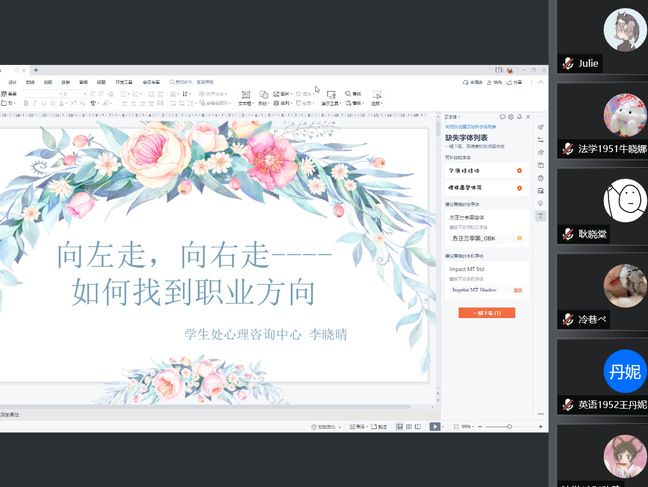Toggle the muted microphone icon beside Julie
Image resolution: width=648 pixels, height=487 pixels.
[x=567, y=63]
